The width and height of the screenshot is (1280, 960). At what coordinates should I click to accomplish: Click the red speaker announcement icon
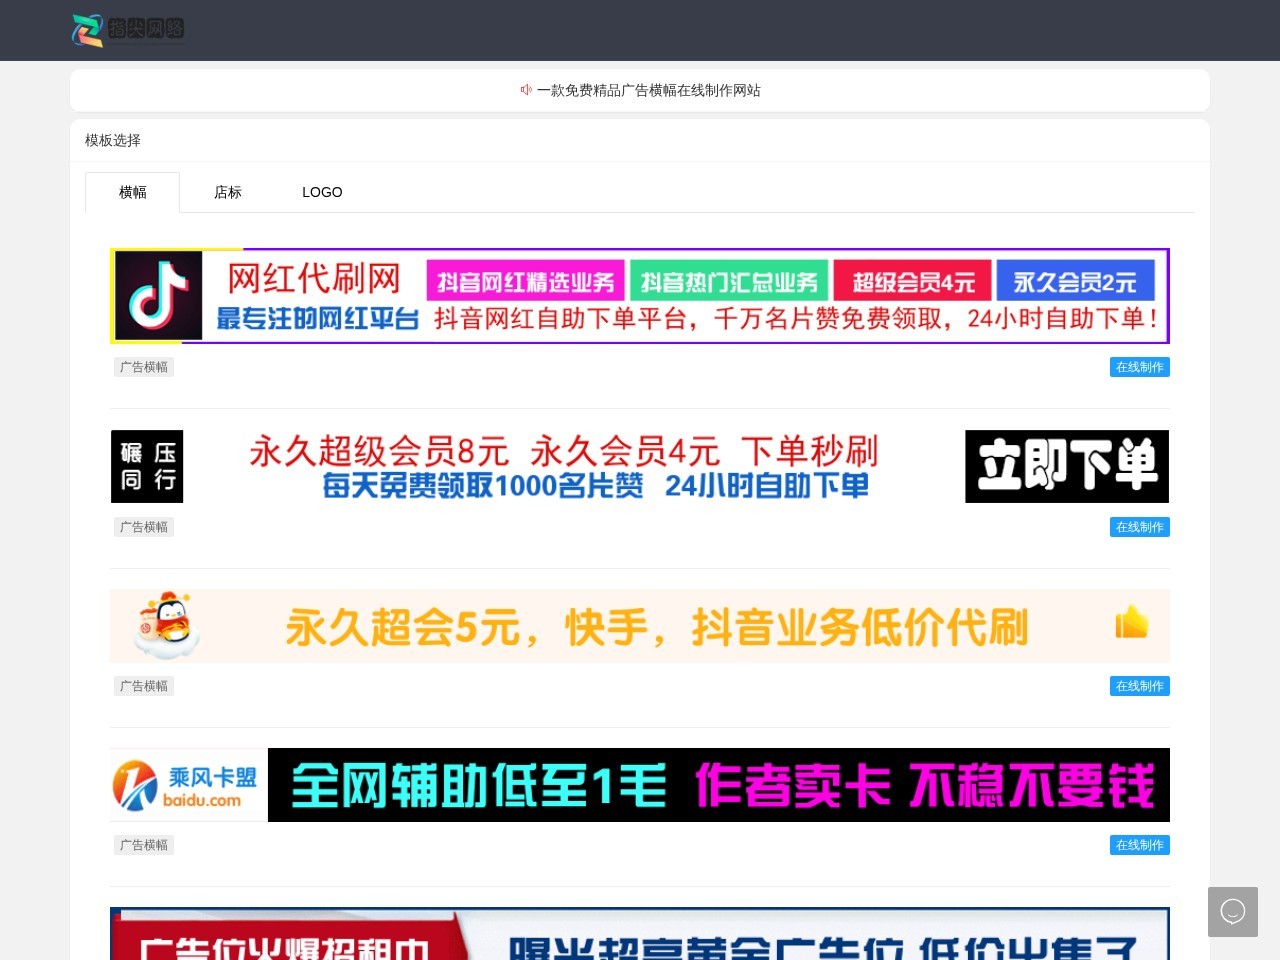point(526,90)
